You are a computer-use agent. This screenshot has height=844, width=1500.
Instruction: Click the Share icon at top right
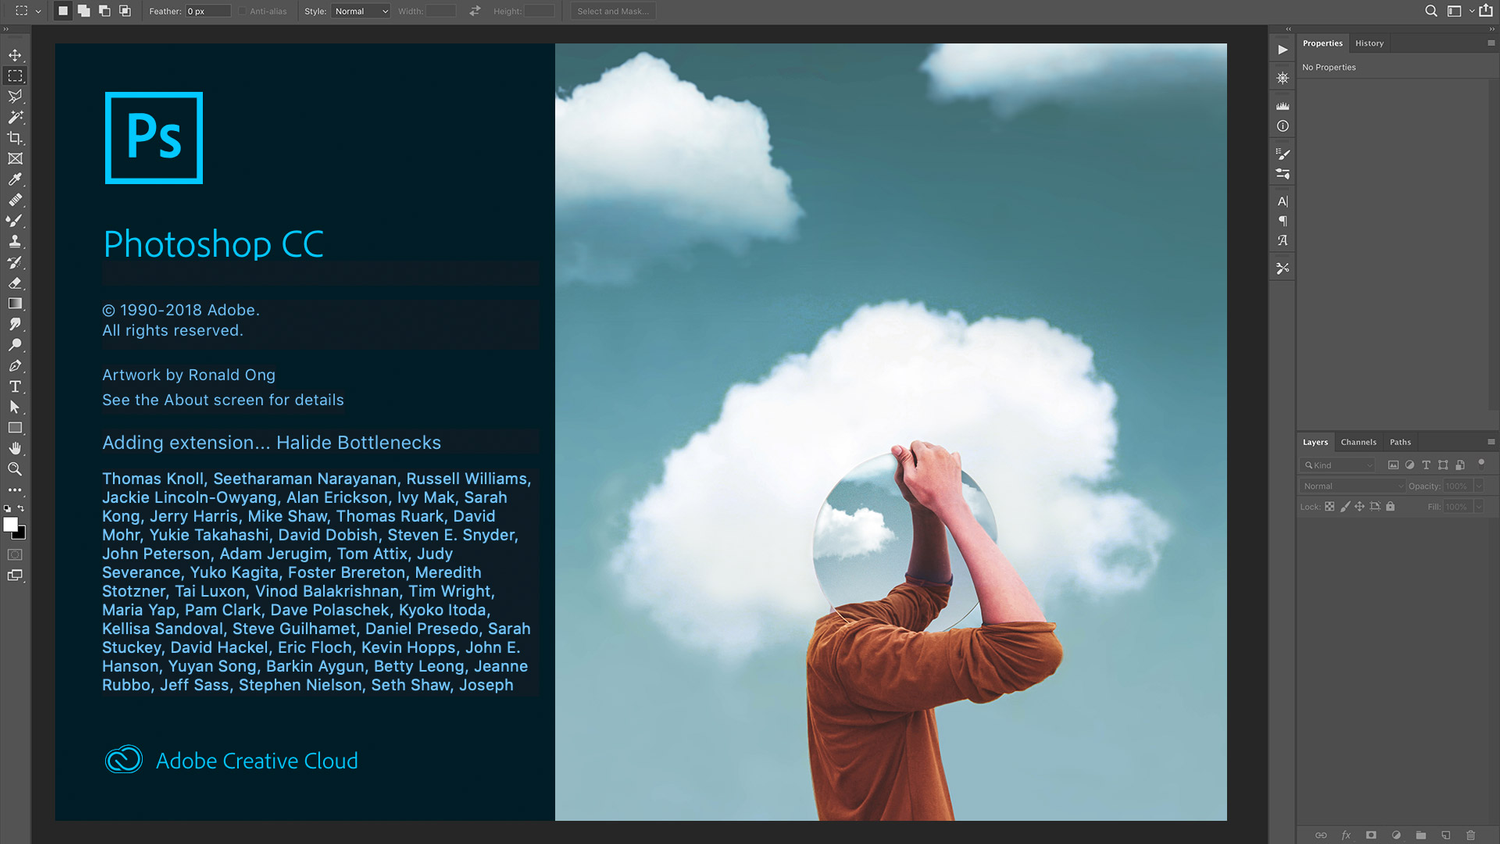[1486, 11]
